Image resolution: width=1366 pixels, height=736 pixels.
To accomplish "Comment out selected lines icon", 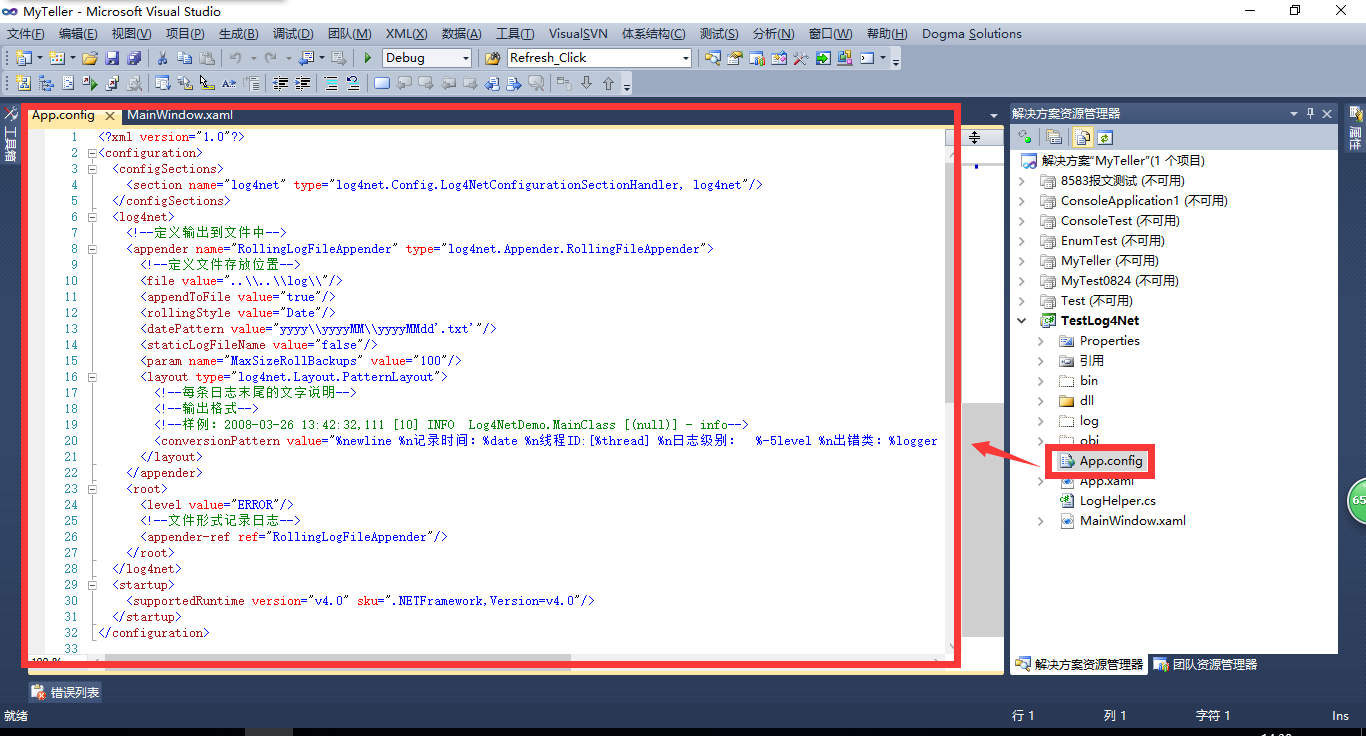I will pyautogui.click(x=331, y=83).
